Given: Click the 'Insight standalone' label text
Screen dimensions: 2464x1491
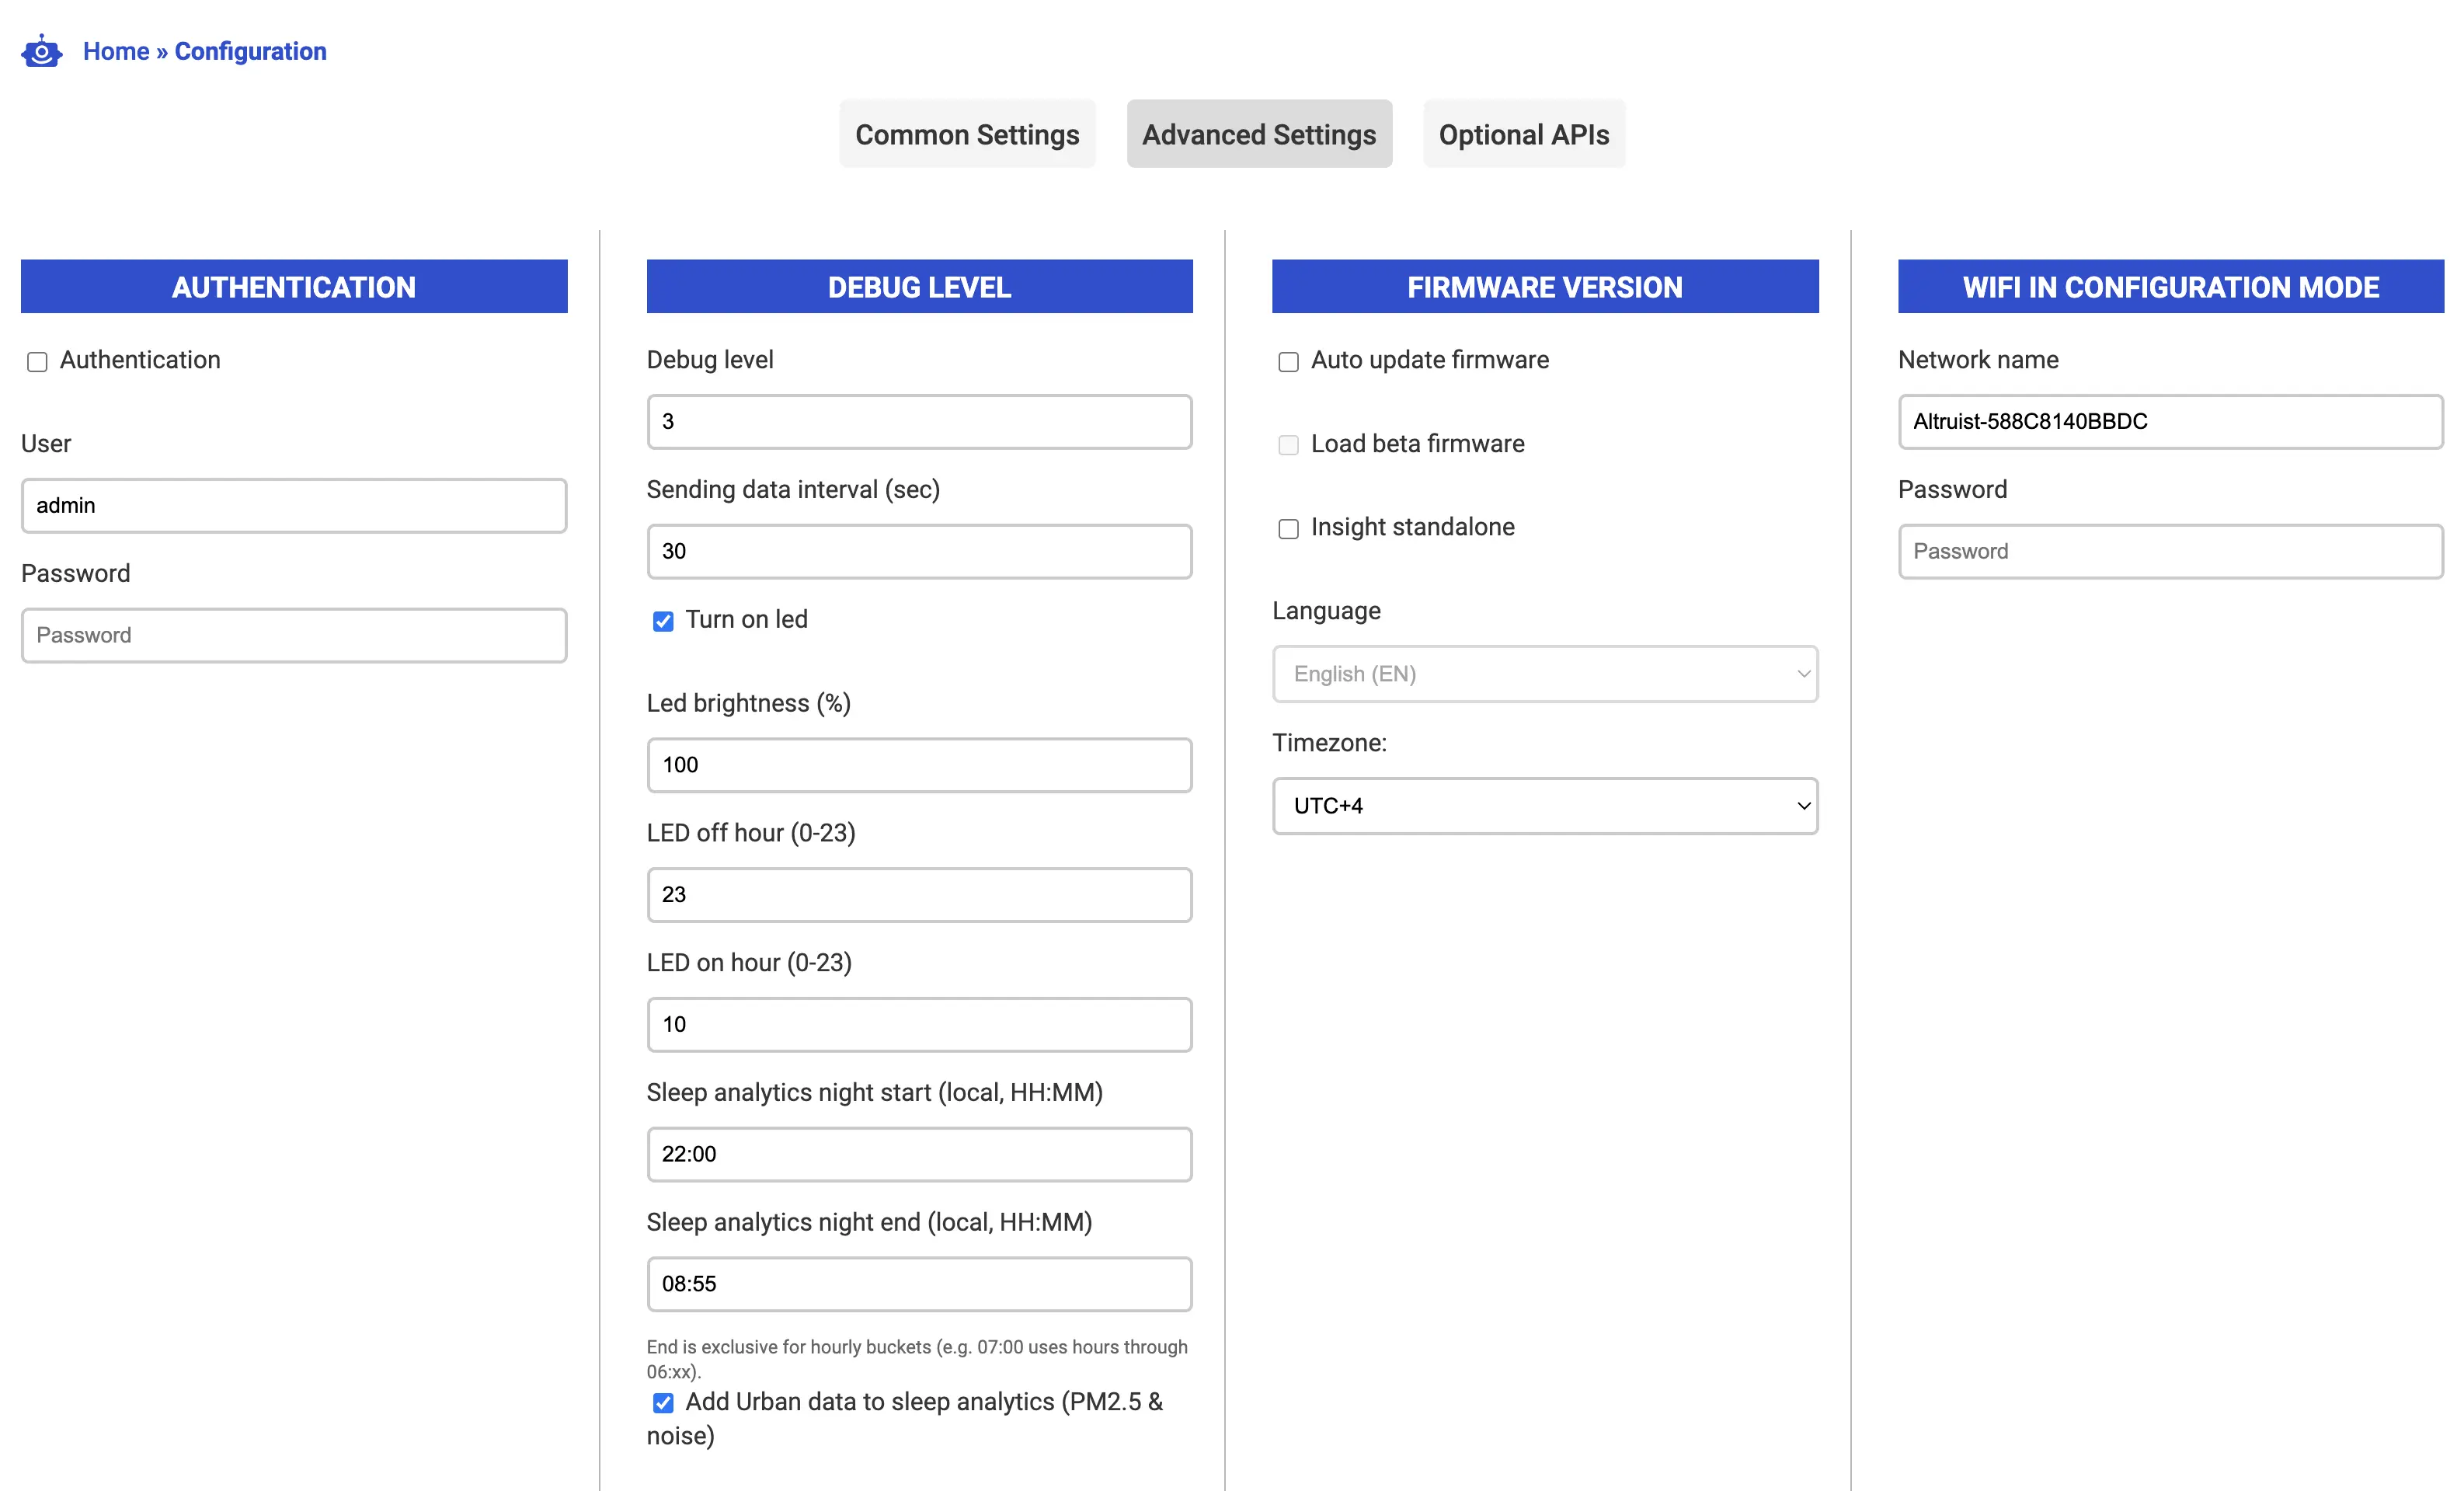Looking at the screenshot, I should tap(1412, 527).
